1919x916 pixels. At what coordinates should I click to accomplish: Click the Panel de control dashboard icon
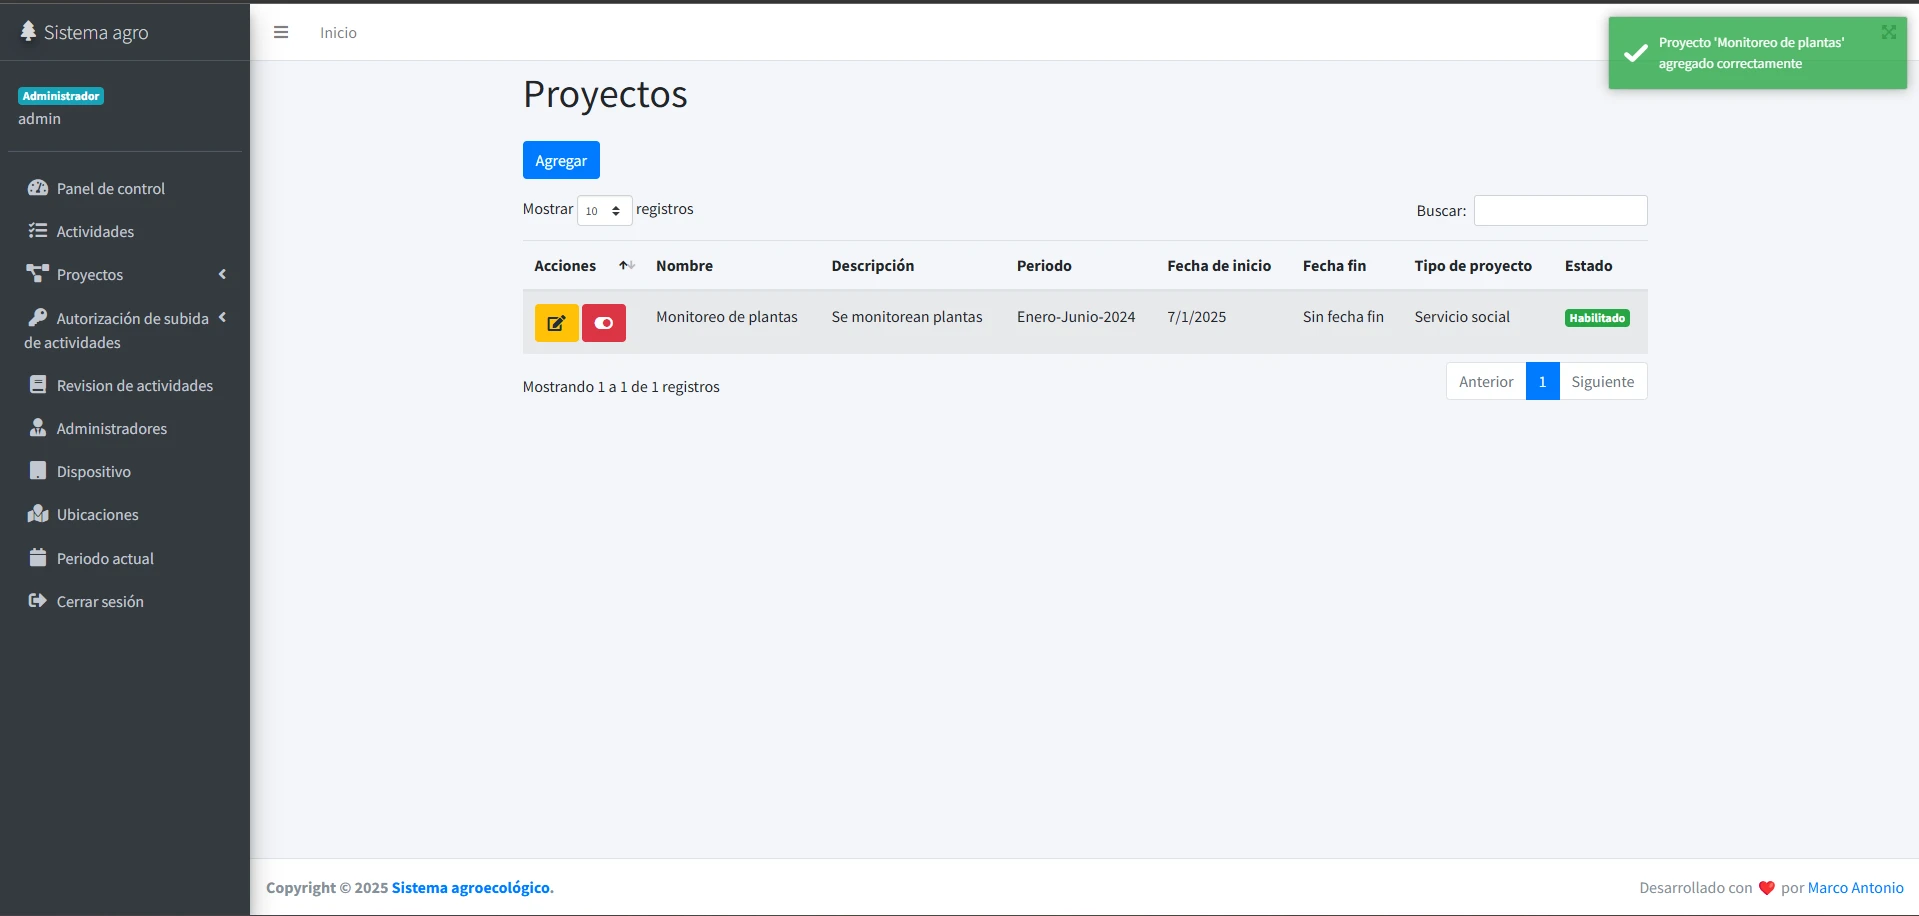[38, 188]
